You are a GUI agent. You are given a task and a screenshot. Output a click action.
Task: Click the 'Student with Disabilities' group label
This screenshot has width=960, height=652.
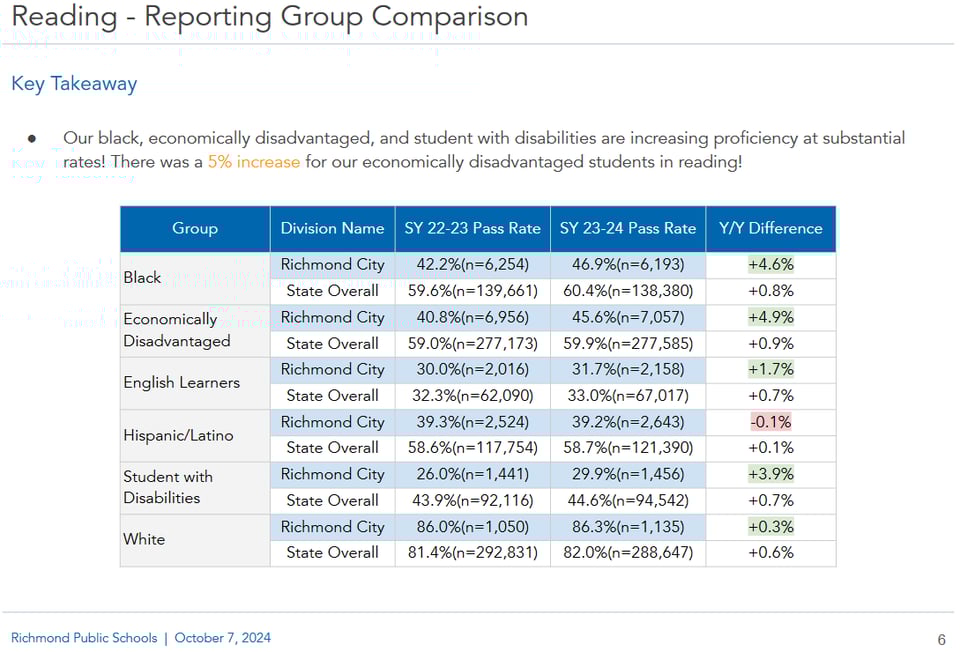(168, 487)
